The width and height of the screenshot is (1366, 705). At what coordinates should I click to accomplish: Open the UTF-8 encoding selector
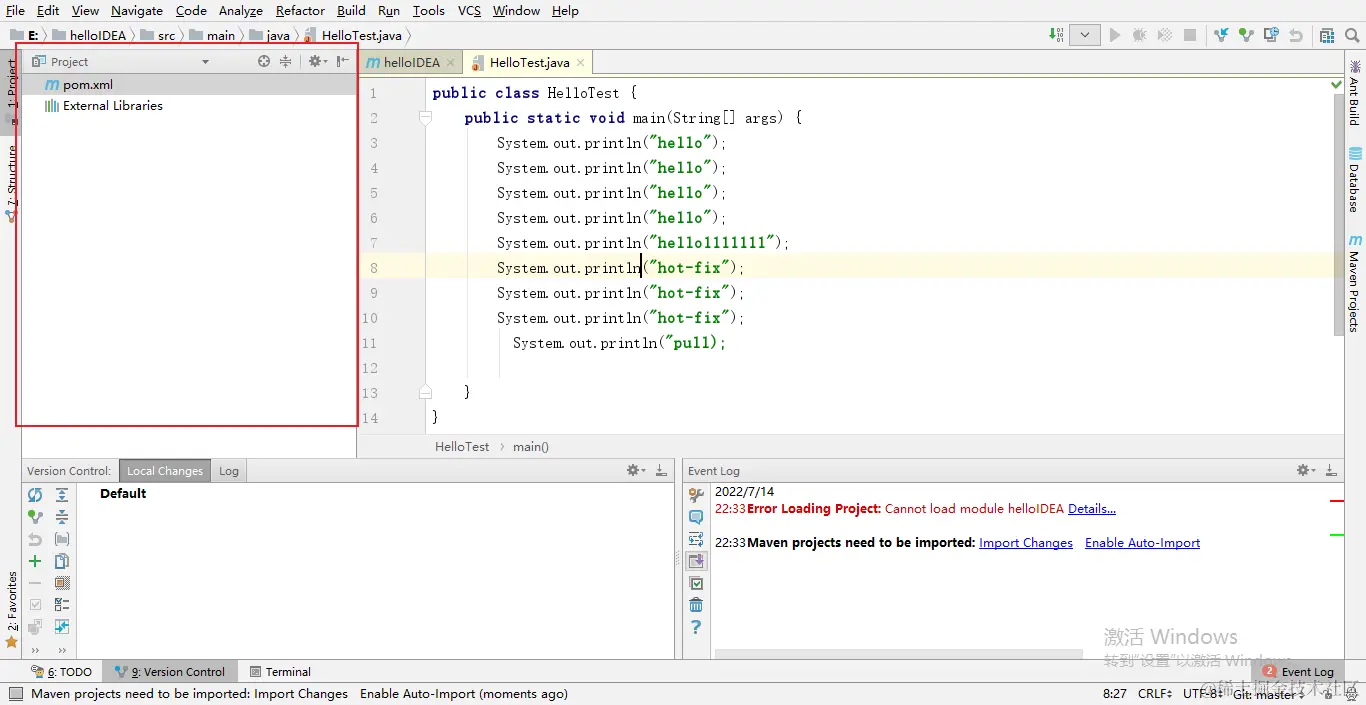[x=1203, y=693]
